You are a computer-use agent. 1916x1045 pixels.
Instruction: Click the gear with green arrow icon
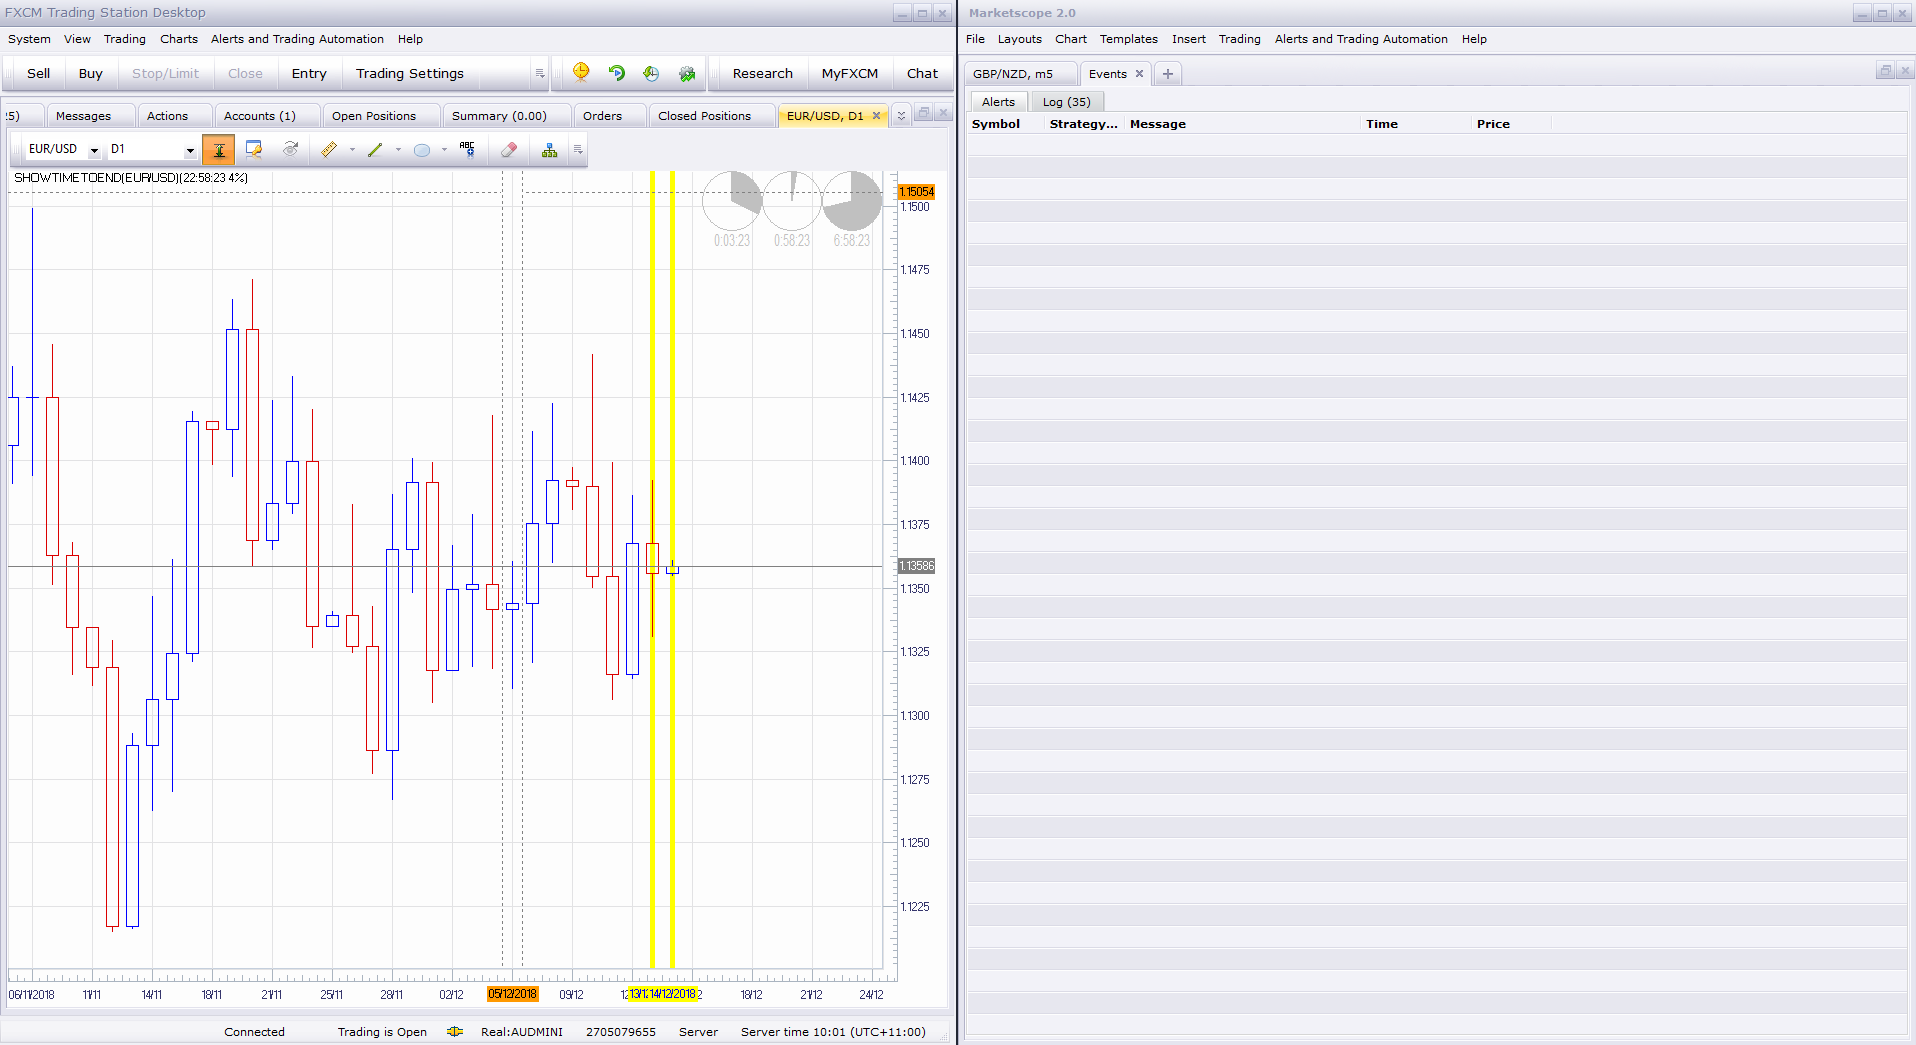tap(687, 73)
